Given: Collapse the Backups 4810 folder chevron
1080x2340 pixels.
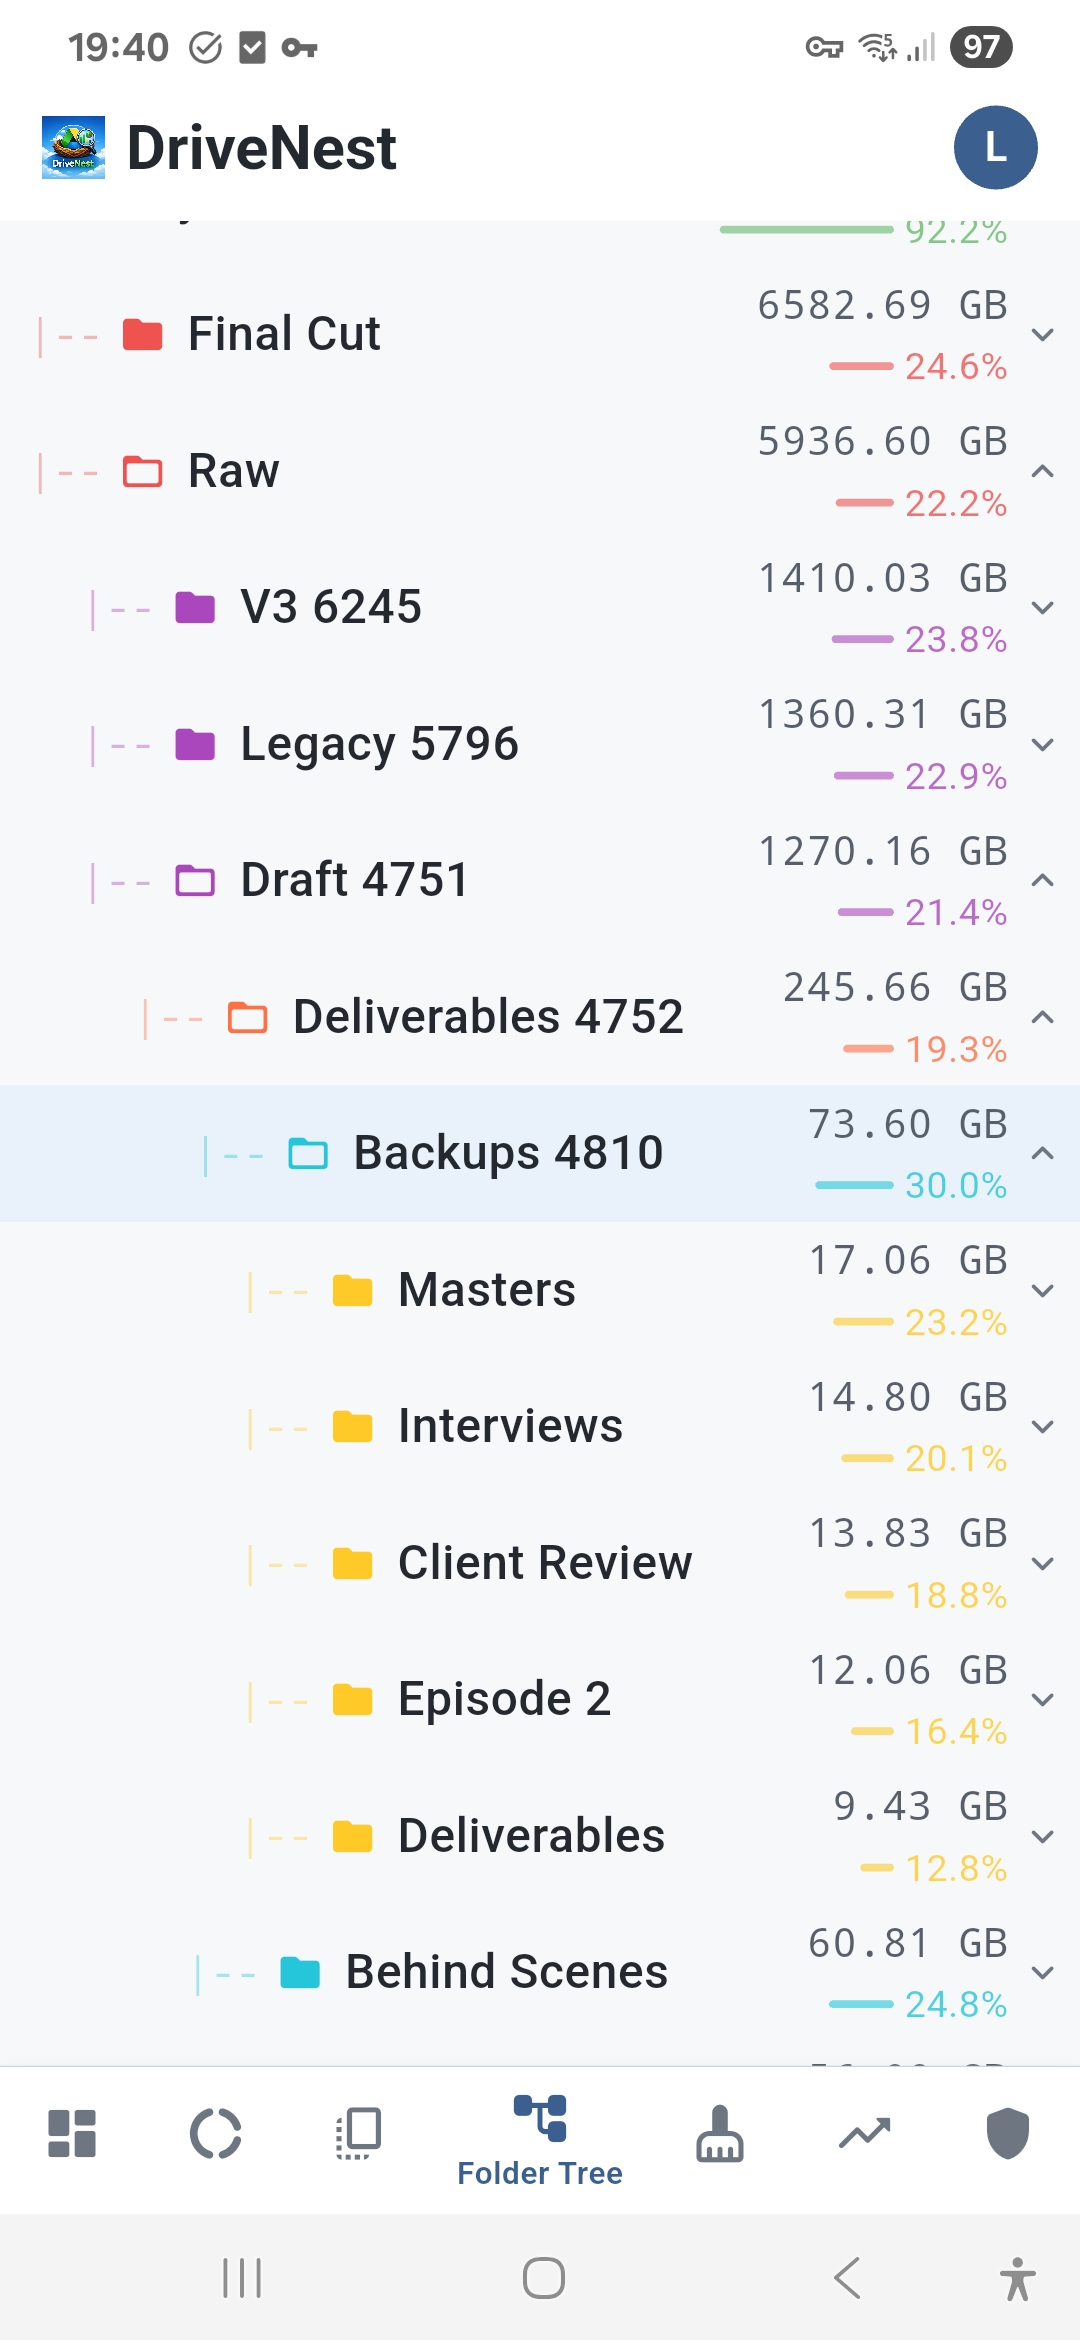Looking at the screenshot, I should click(x=1043, y=1153).
